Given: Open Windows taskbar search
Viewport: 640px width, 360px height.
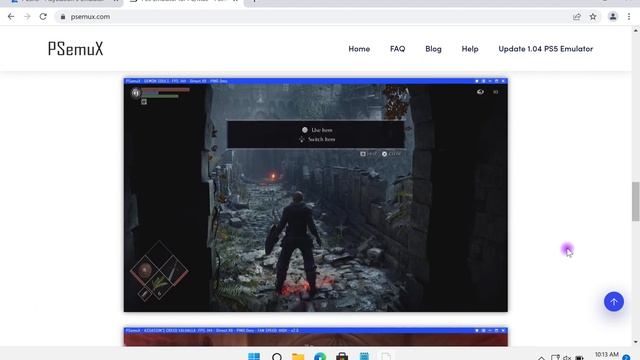Looking at the screenshot, I should (x=277, y=357).
